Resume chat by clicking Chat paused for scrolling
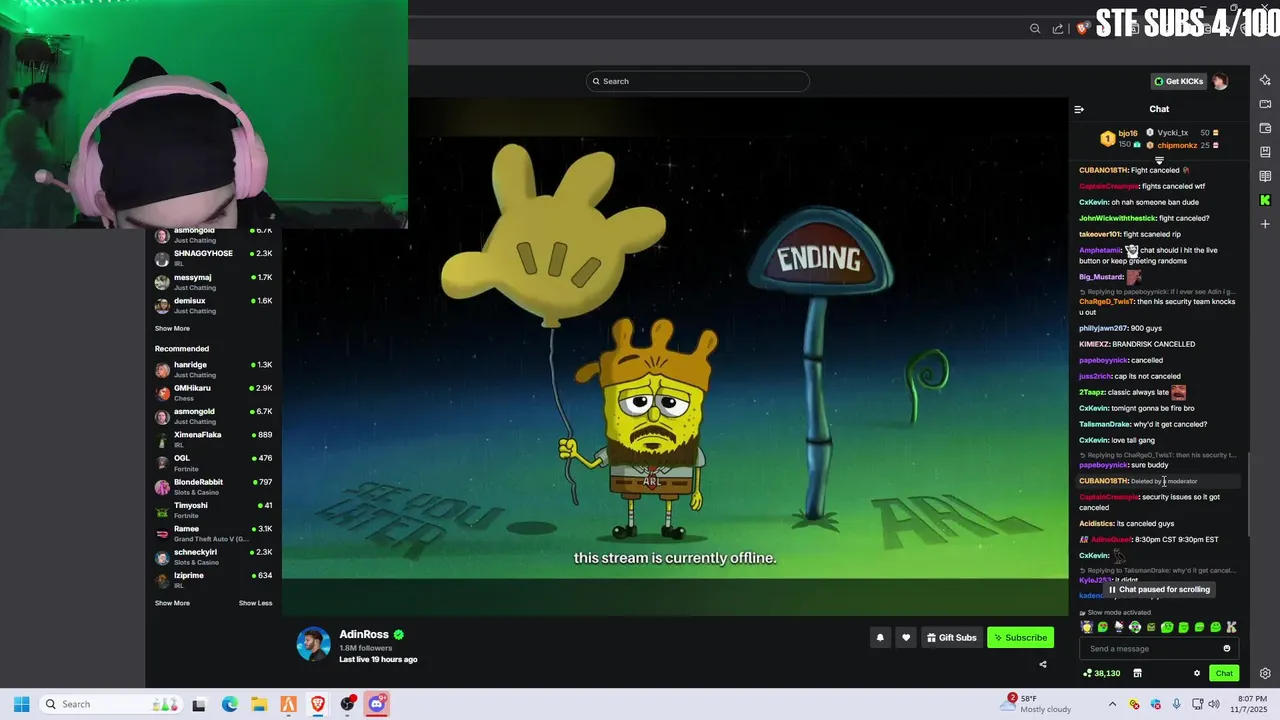 tap(1159, 589)
